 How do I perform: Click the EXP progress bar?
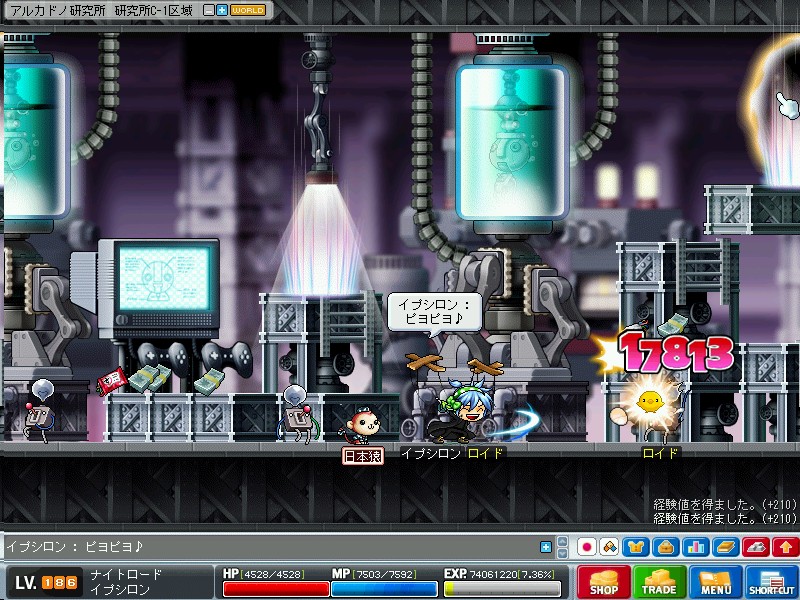502,589
